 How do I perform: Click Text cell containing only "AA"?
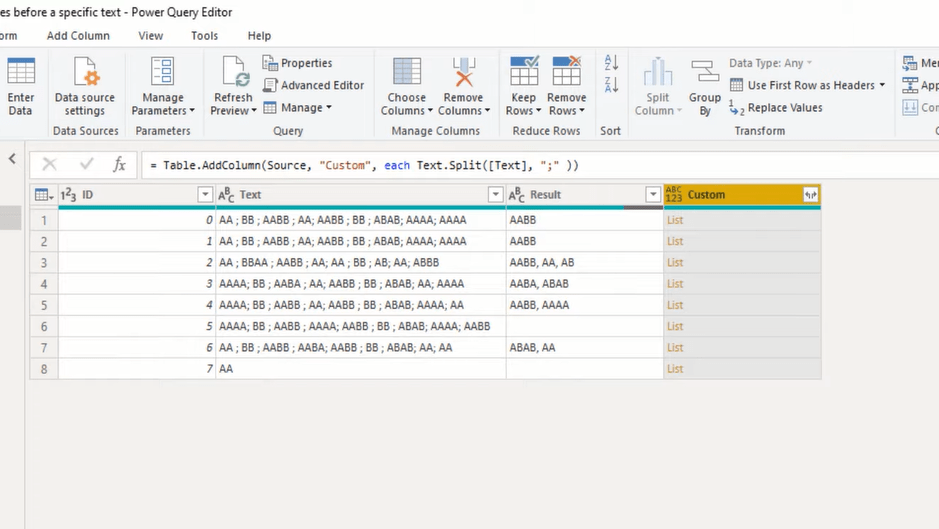[361, 368]
